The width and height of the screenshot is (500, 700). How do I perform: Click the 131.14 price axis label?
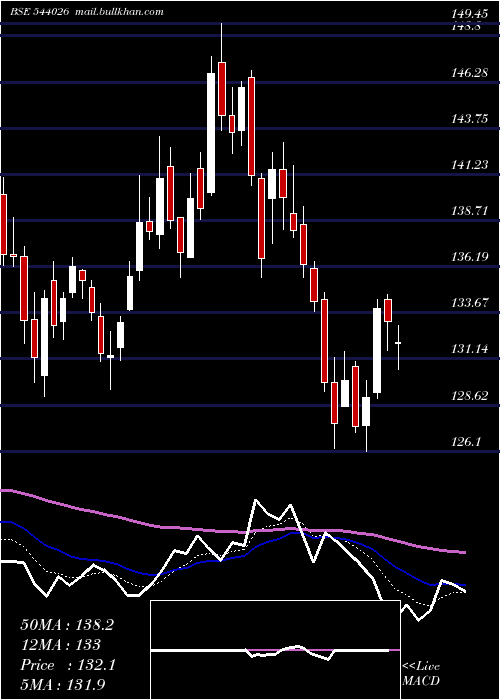point(469,349)
